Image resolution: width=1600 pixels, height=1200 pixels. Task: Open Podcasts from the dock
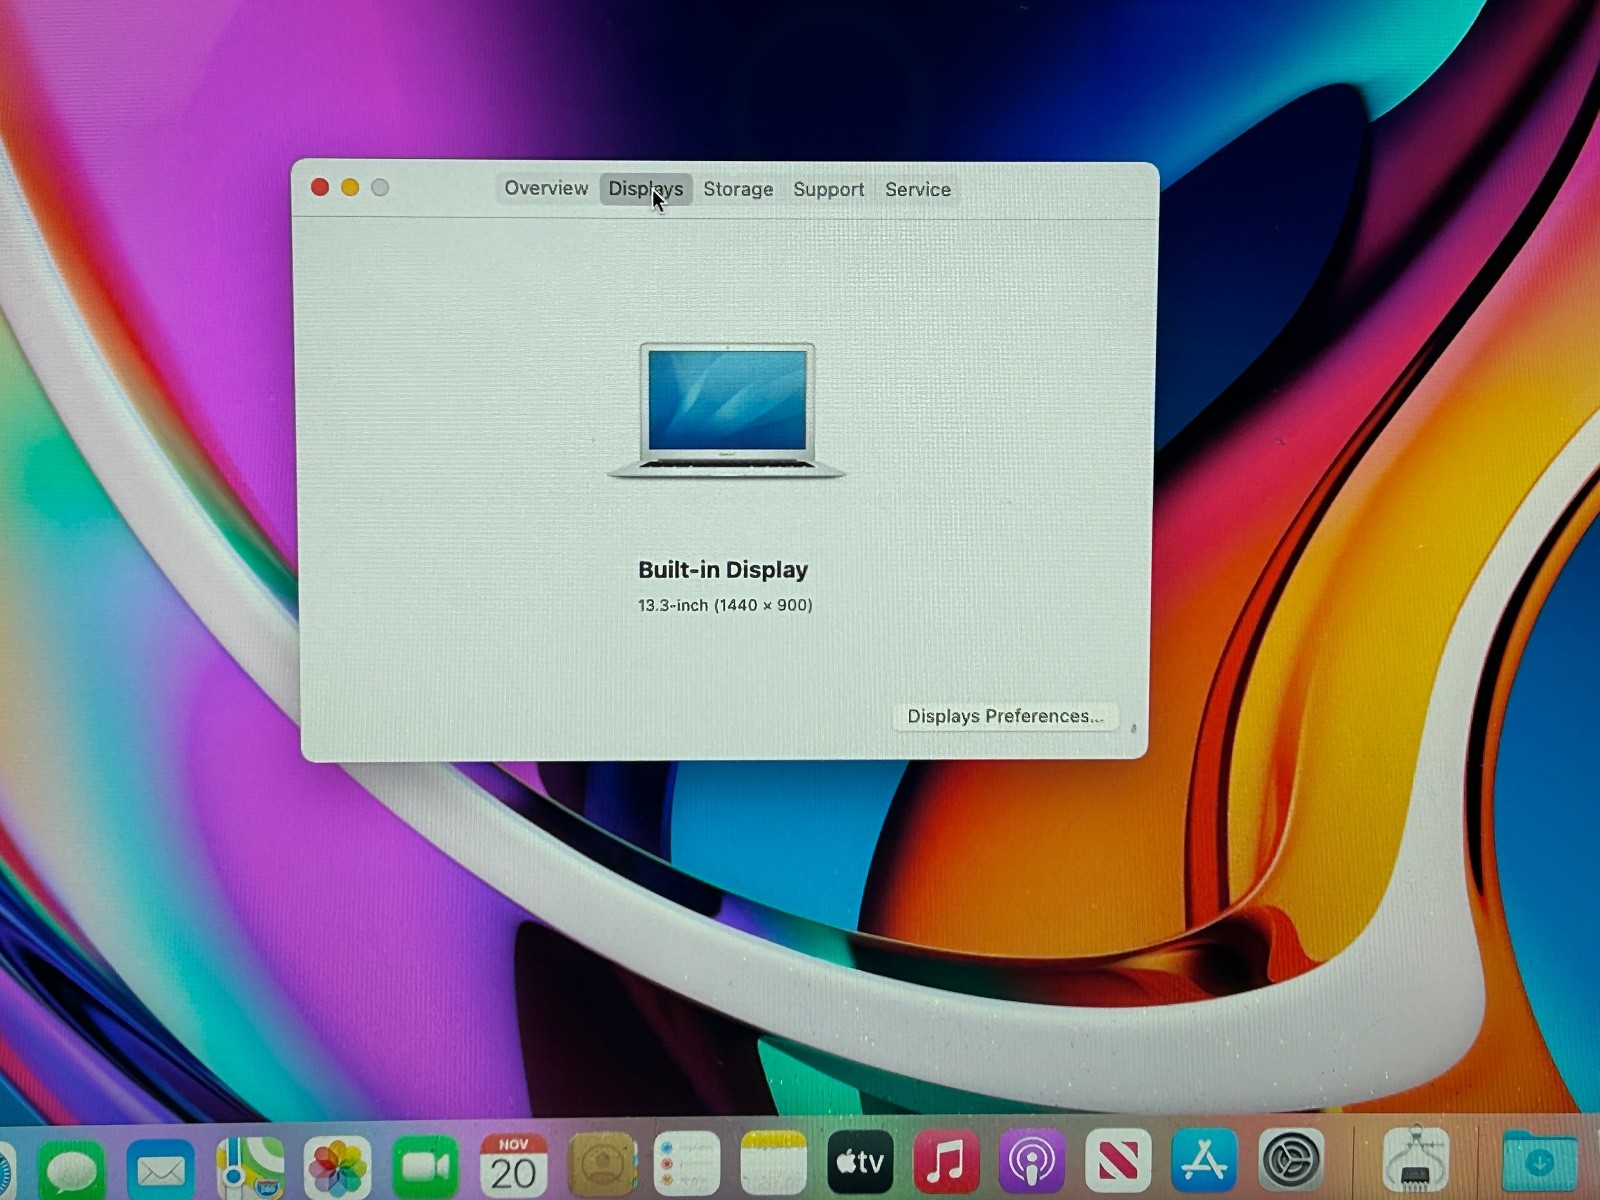pyautogui.click(x=1032, y=1162)
